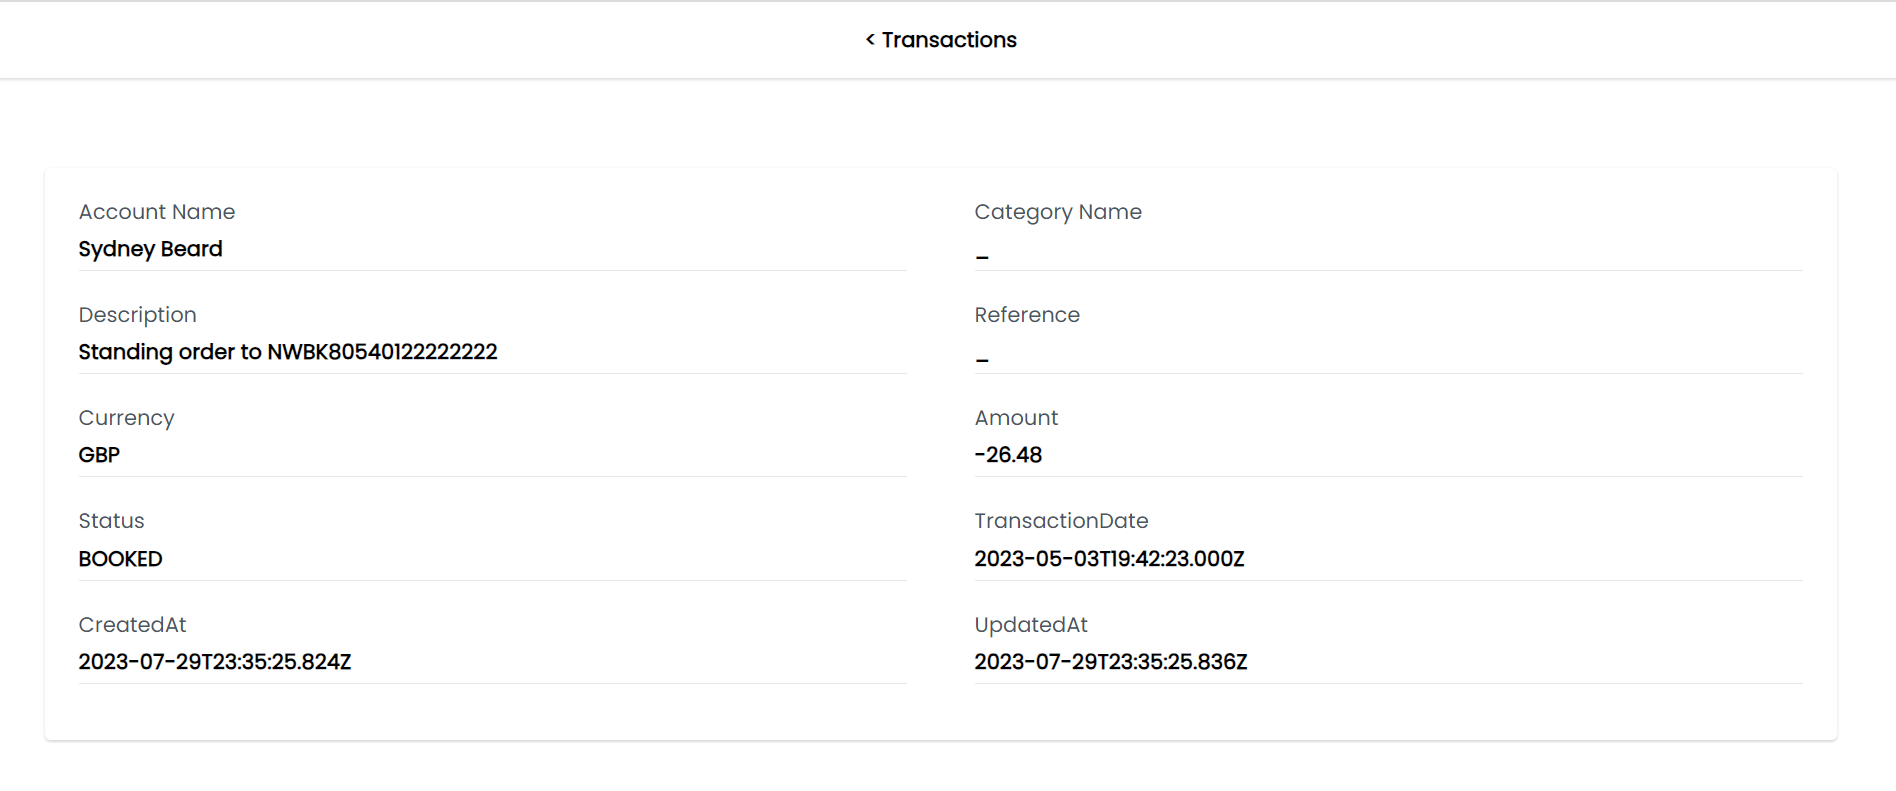Image resolution: width=1896 pixels, height=791 pixels.
Task: Select the Amount value -26.48
Action: pos(1008,455)
